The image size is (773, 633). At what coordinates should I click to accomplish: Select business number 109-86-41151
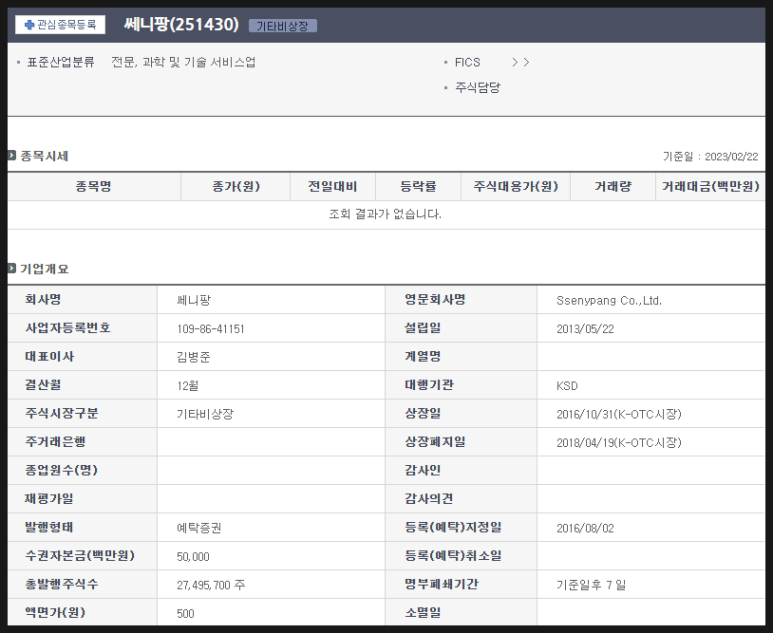pyautogui.click(x=211, y=329)
